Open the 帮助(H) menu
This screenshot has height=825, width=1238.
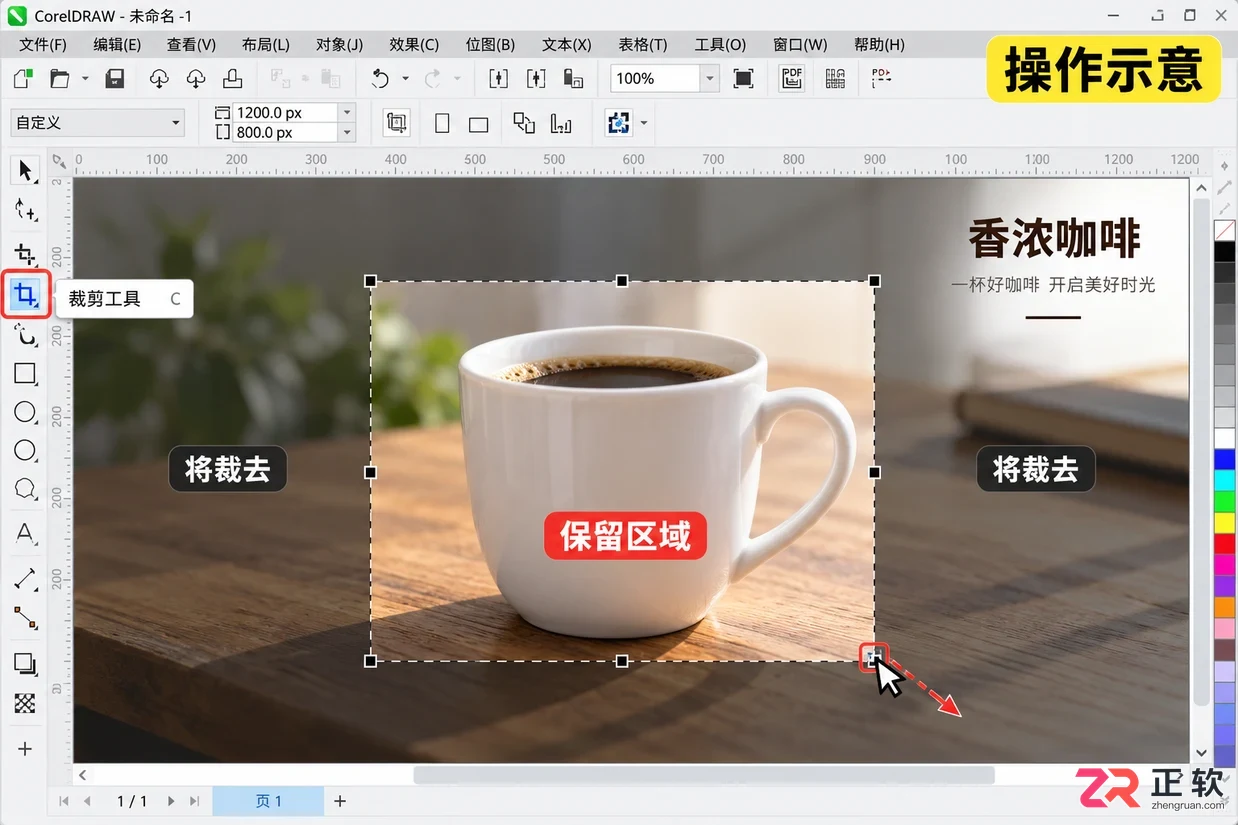pos(879,44)
